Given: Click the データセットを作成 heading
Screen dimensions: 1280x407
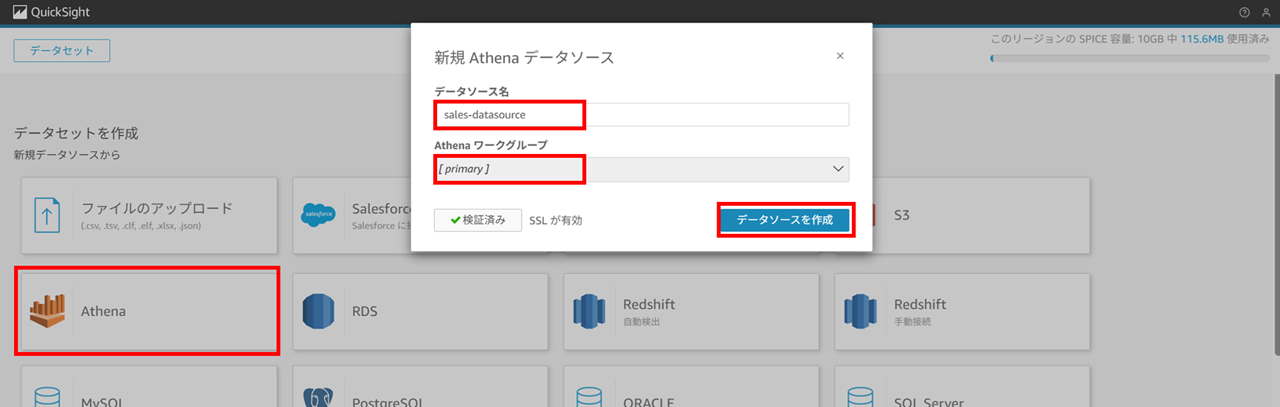Looking at the screenshot, I should pyautogui.click(x=76, y=133).
